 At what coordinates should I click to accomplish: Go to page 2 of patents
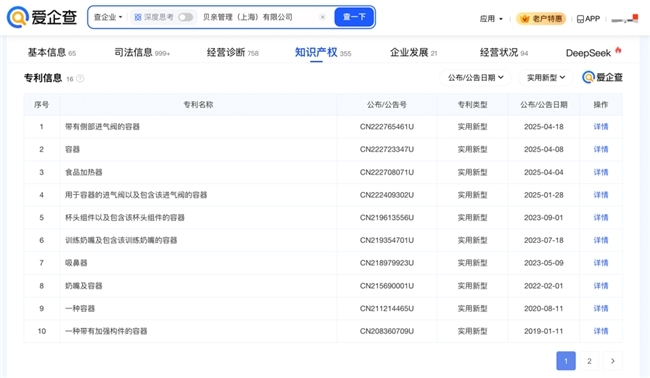coord(589,361)
